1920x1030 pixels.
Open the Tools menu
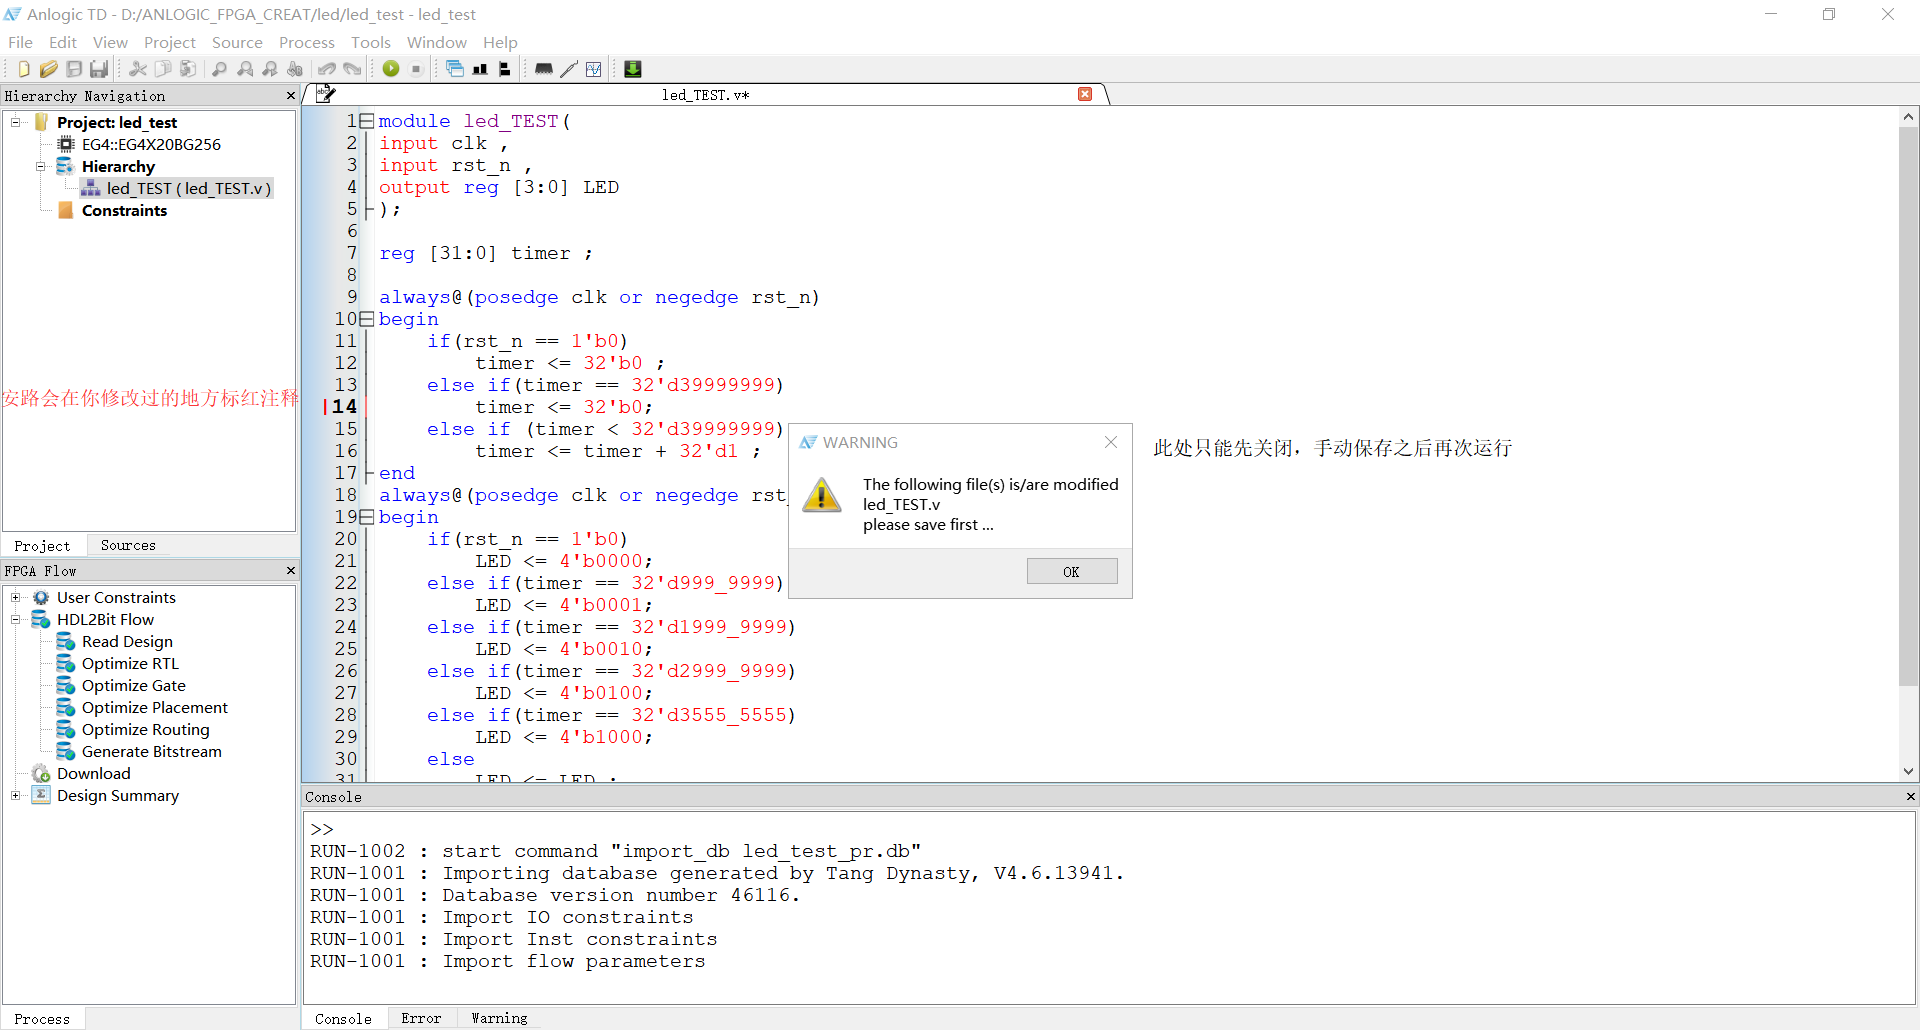click(x=371, y=42)
